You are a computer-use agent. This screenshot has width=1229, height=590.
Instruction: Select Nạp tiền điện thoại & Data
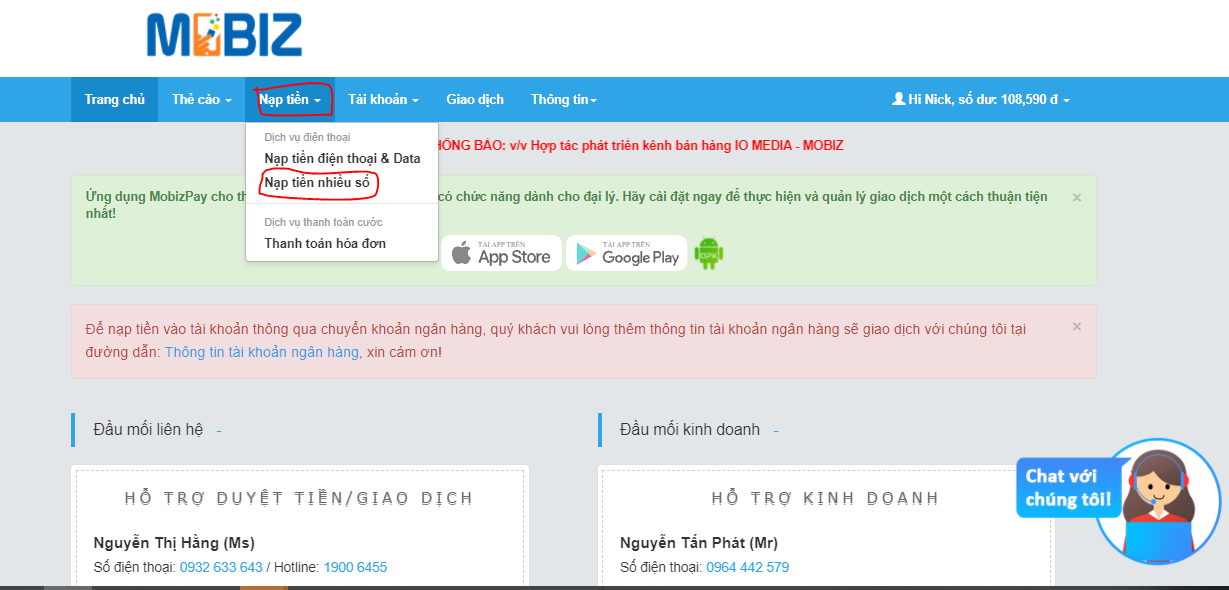coord(342,158)
